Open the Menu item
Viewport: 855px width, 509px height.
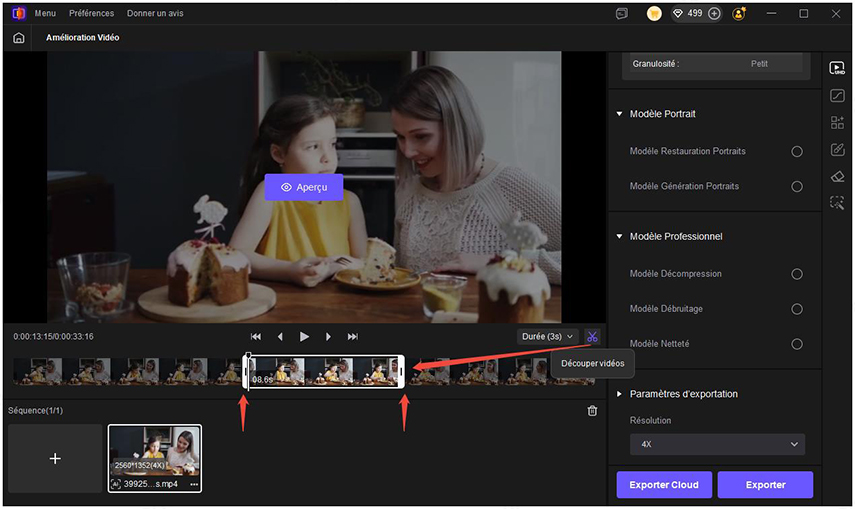point(45,13)
